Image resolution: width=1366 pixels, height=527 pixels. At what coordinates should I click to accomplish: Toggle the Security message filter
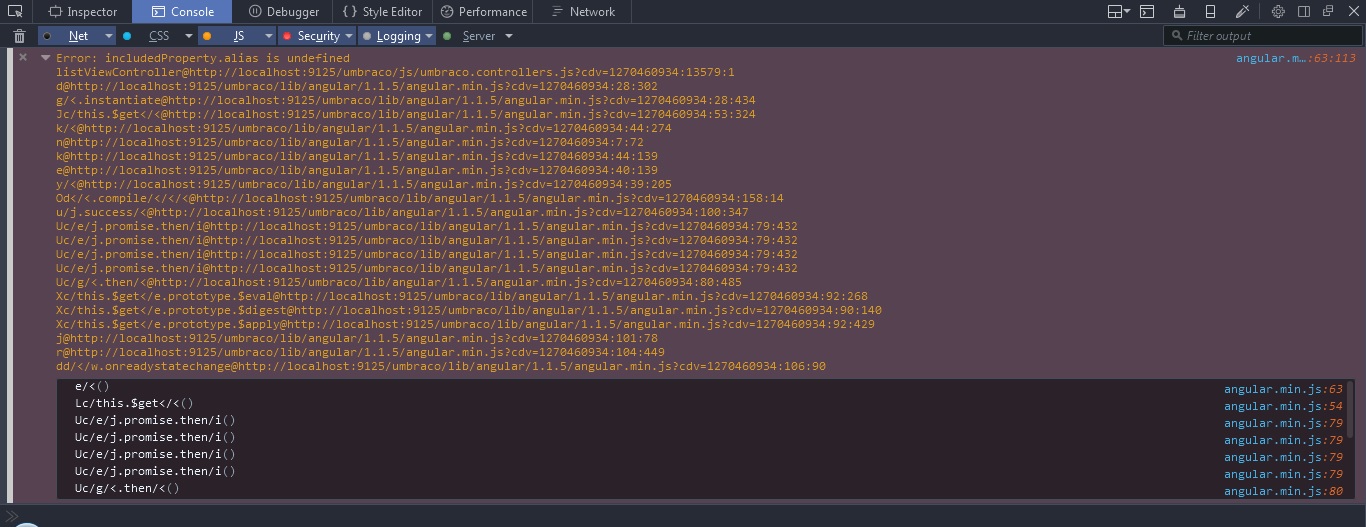click(310, 36)
